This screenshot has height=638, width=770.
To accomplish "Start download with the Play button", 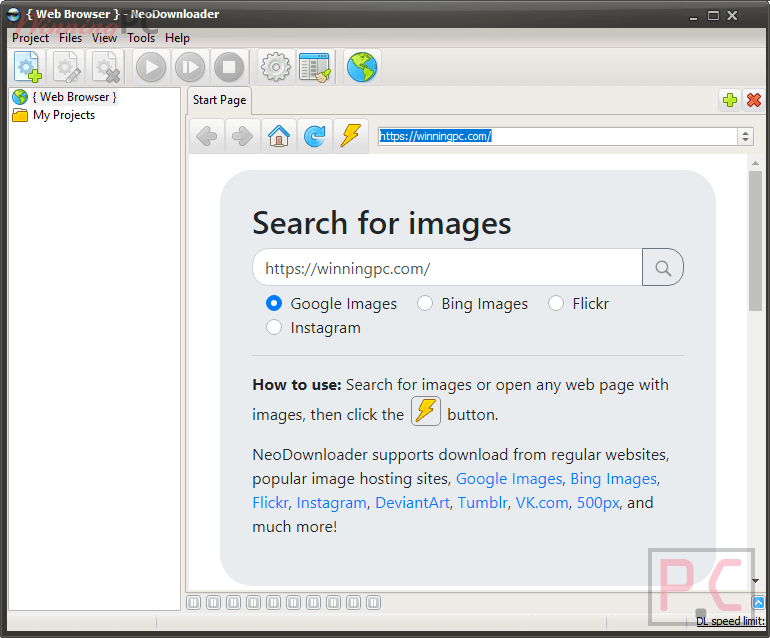I will coord(150,67).
